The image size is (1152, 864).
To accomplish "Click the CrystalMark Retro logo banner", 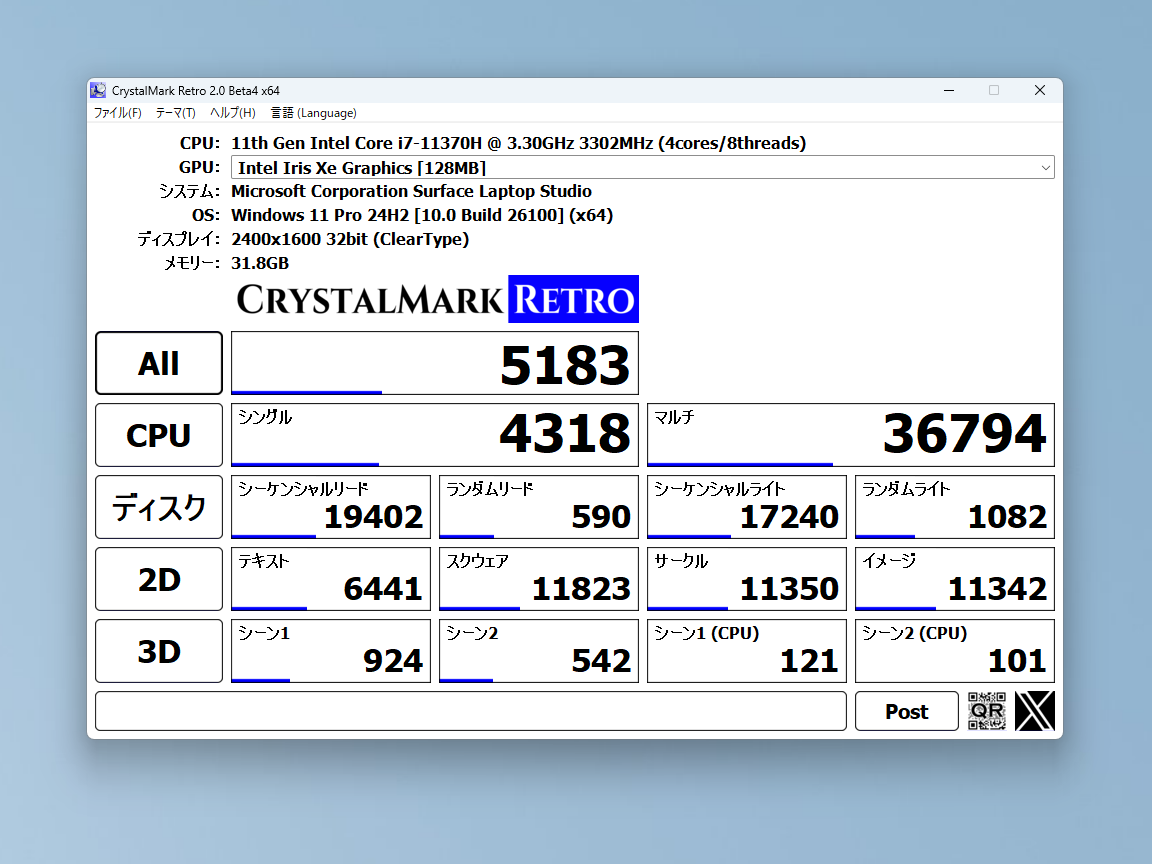I will [x=436, y=299].
